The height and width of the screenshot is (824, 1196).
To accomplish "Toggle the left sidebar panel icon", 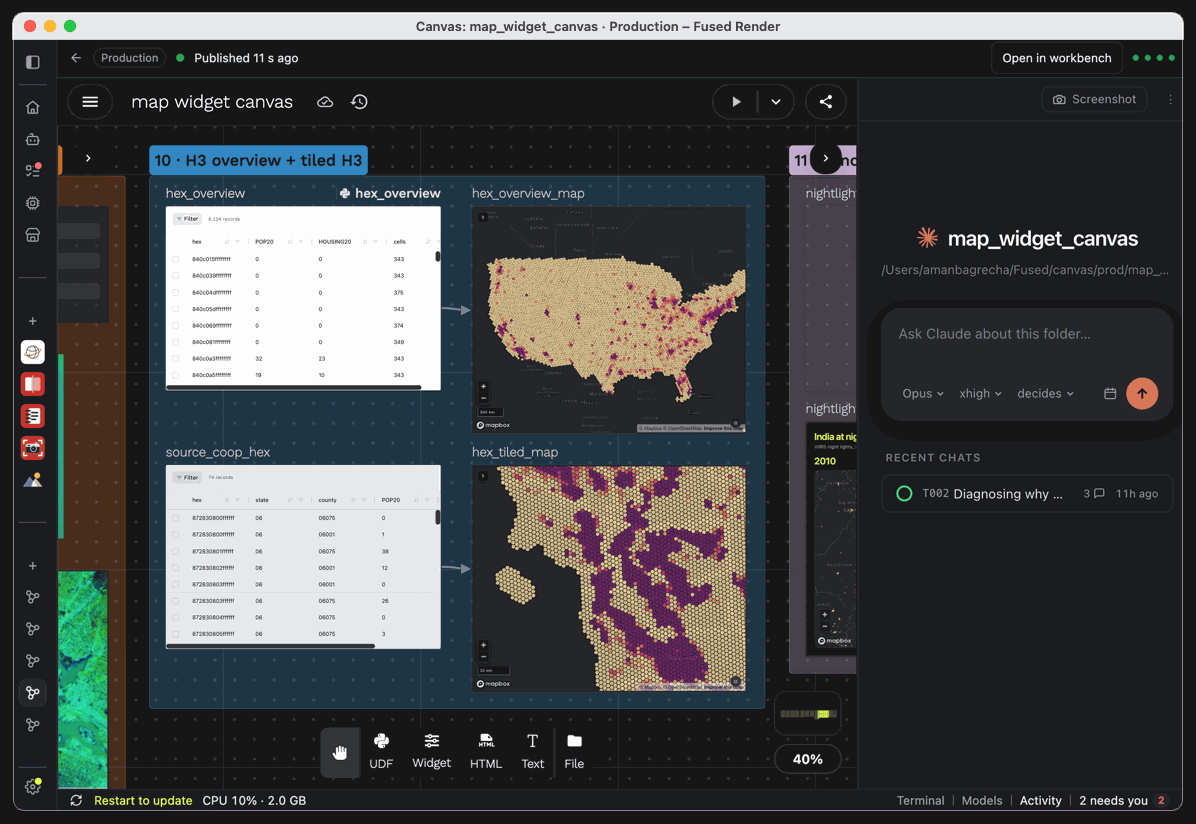I will (33, 62).
